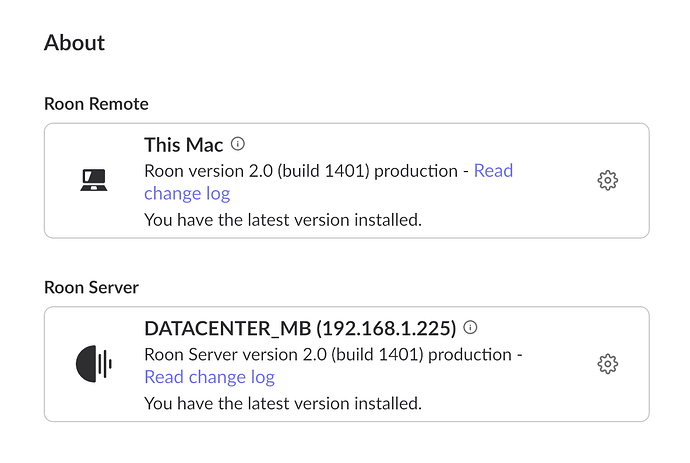
Task: Click the Roon Server section label
Action: (92, 287)
